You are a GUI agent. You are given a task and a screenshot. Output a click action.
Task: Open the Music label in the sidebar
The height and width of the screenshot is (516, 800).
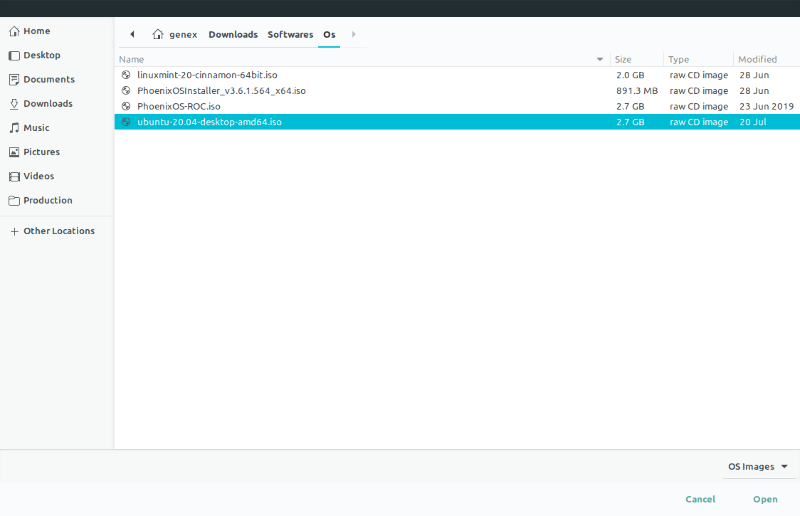click(36, 128)
